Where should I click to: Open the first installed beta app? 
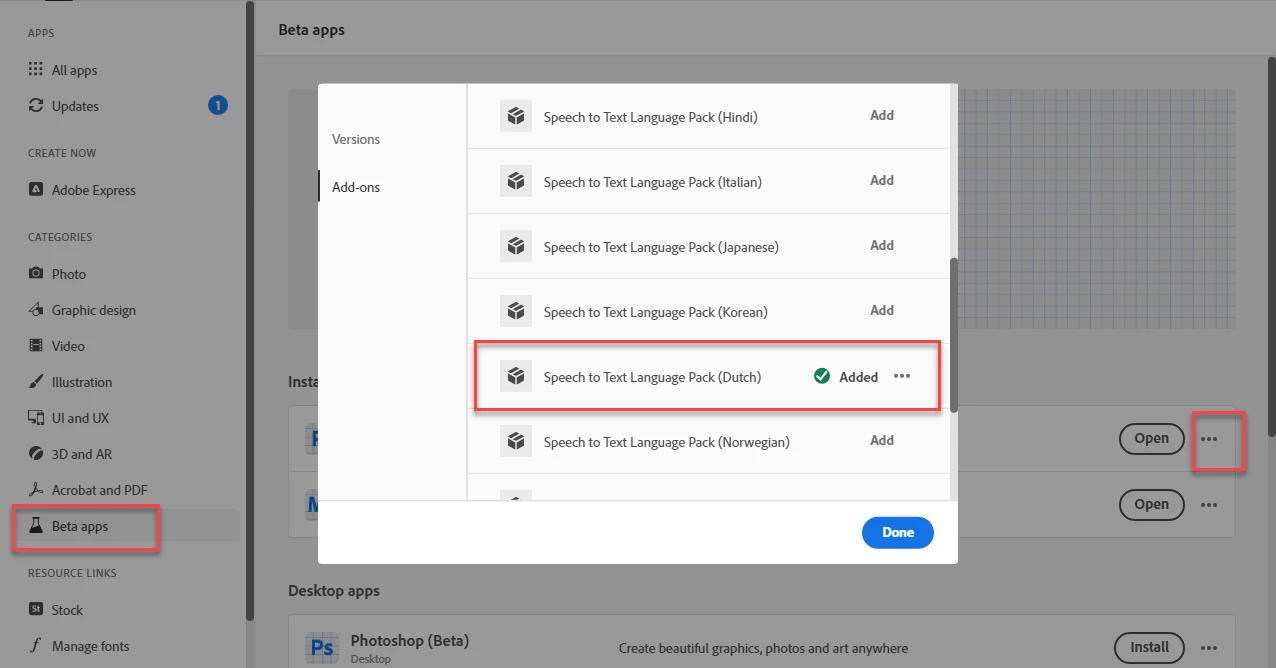click(1151, 438)
